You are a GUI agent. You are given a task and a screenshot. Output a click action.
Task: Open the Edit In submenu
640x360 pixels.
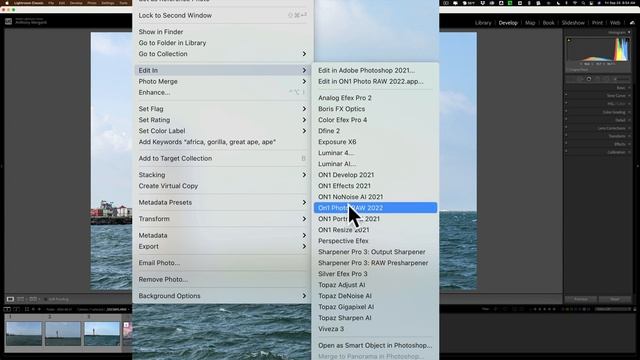223,70
